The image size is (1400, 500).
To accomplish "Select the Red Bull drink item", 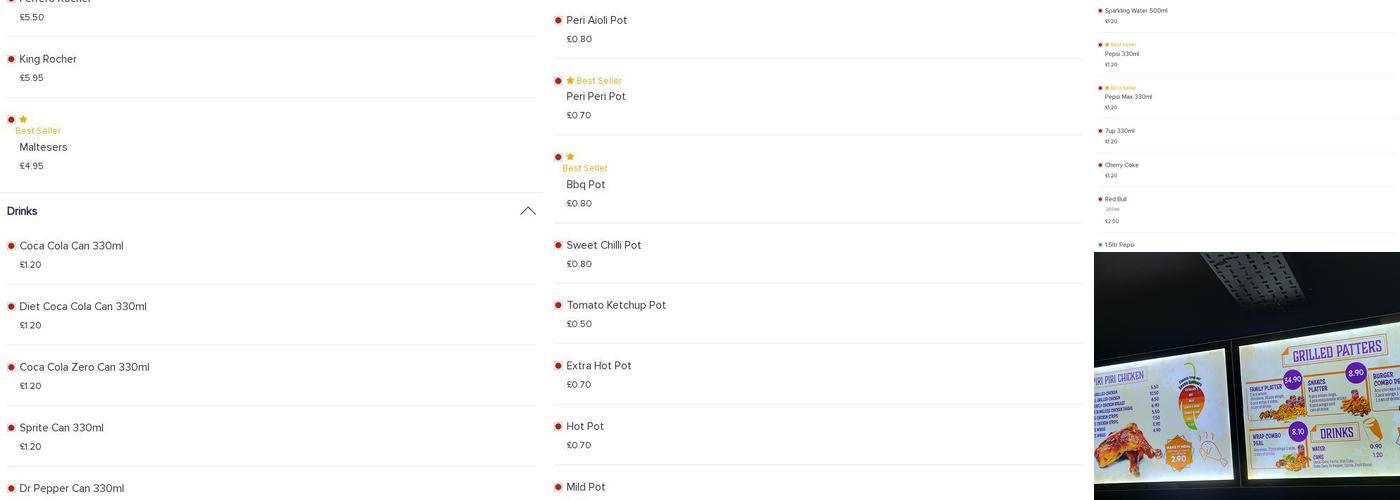I will (1115, 200).
